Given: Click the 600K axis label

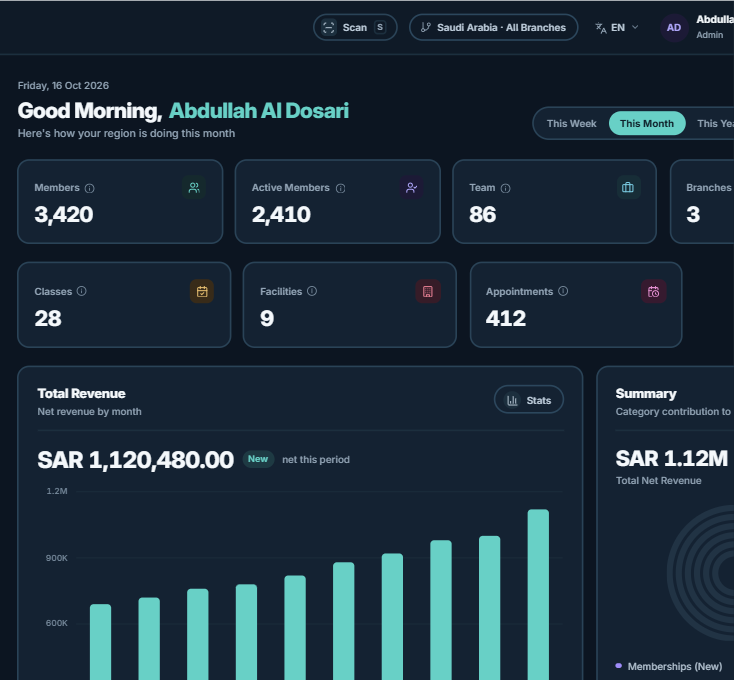Looking at the screenshot, I should 56,623.
